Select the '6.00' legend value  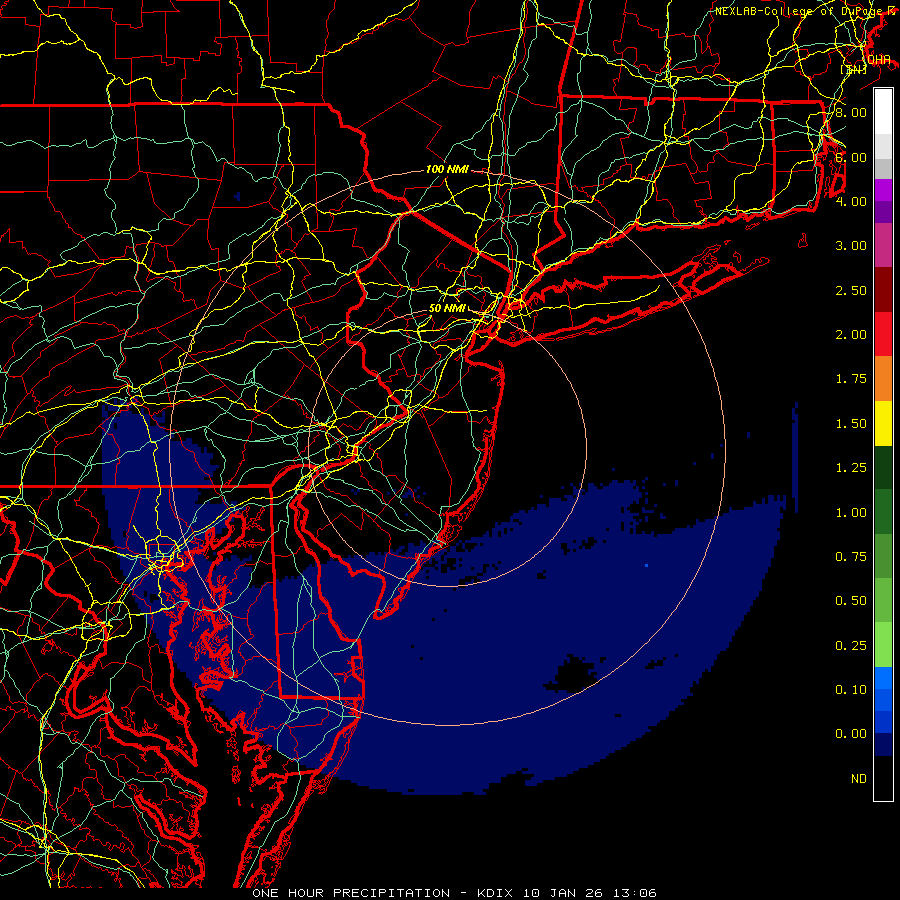pyautogui.click(x=851, y=157)
